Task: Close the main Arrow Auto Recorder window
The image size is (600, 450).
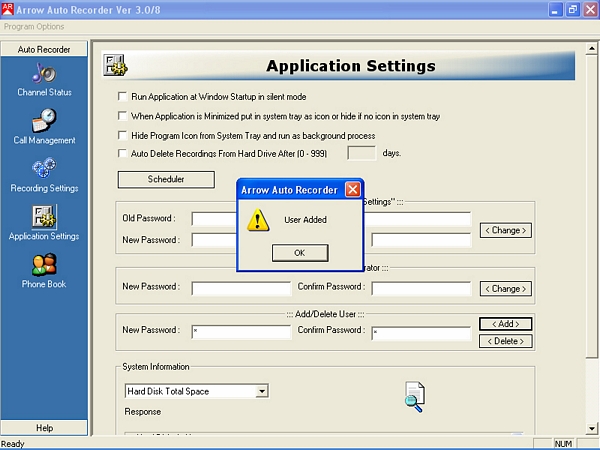Action: pos(590,9)
